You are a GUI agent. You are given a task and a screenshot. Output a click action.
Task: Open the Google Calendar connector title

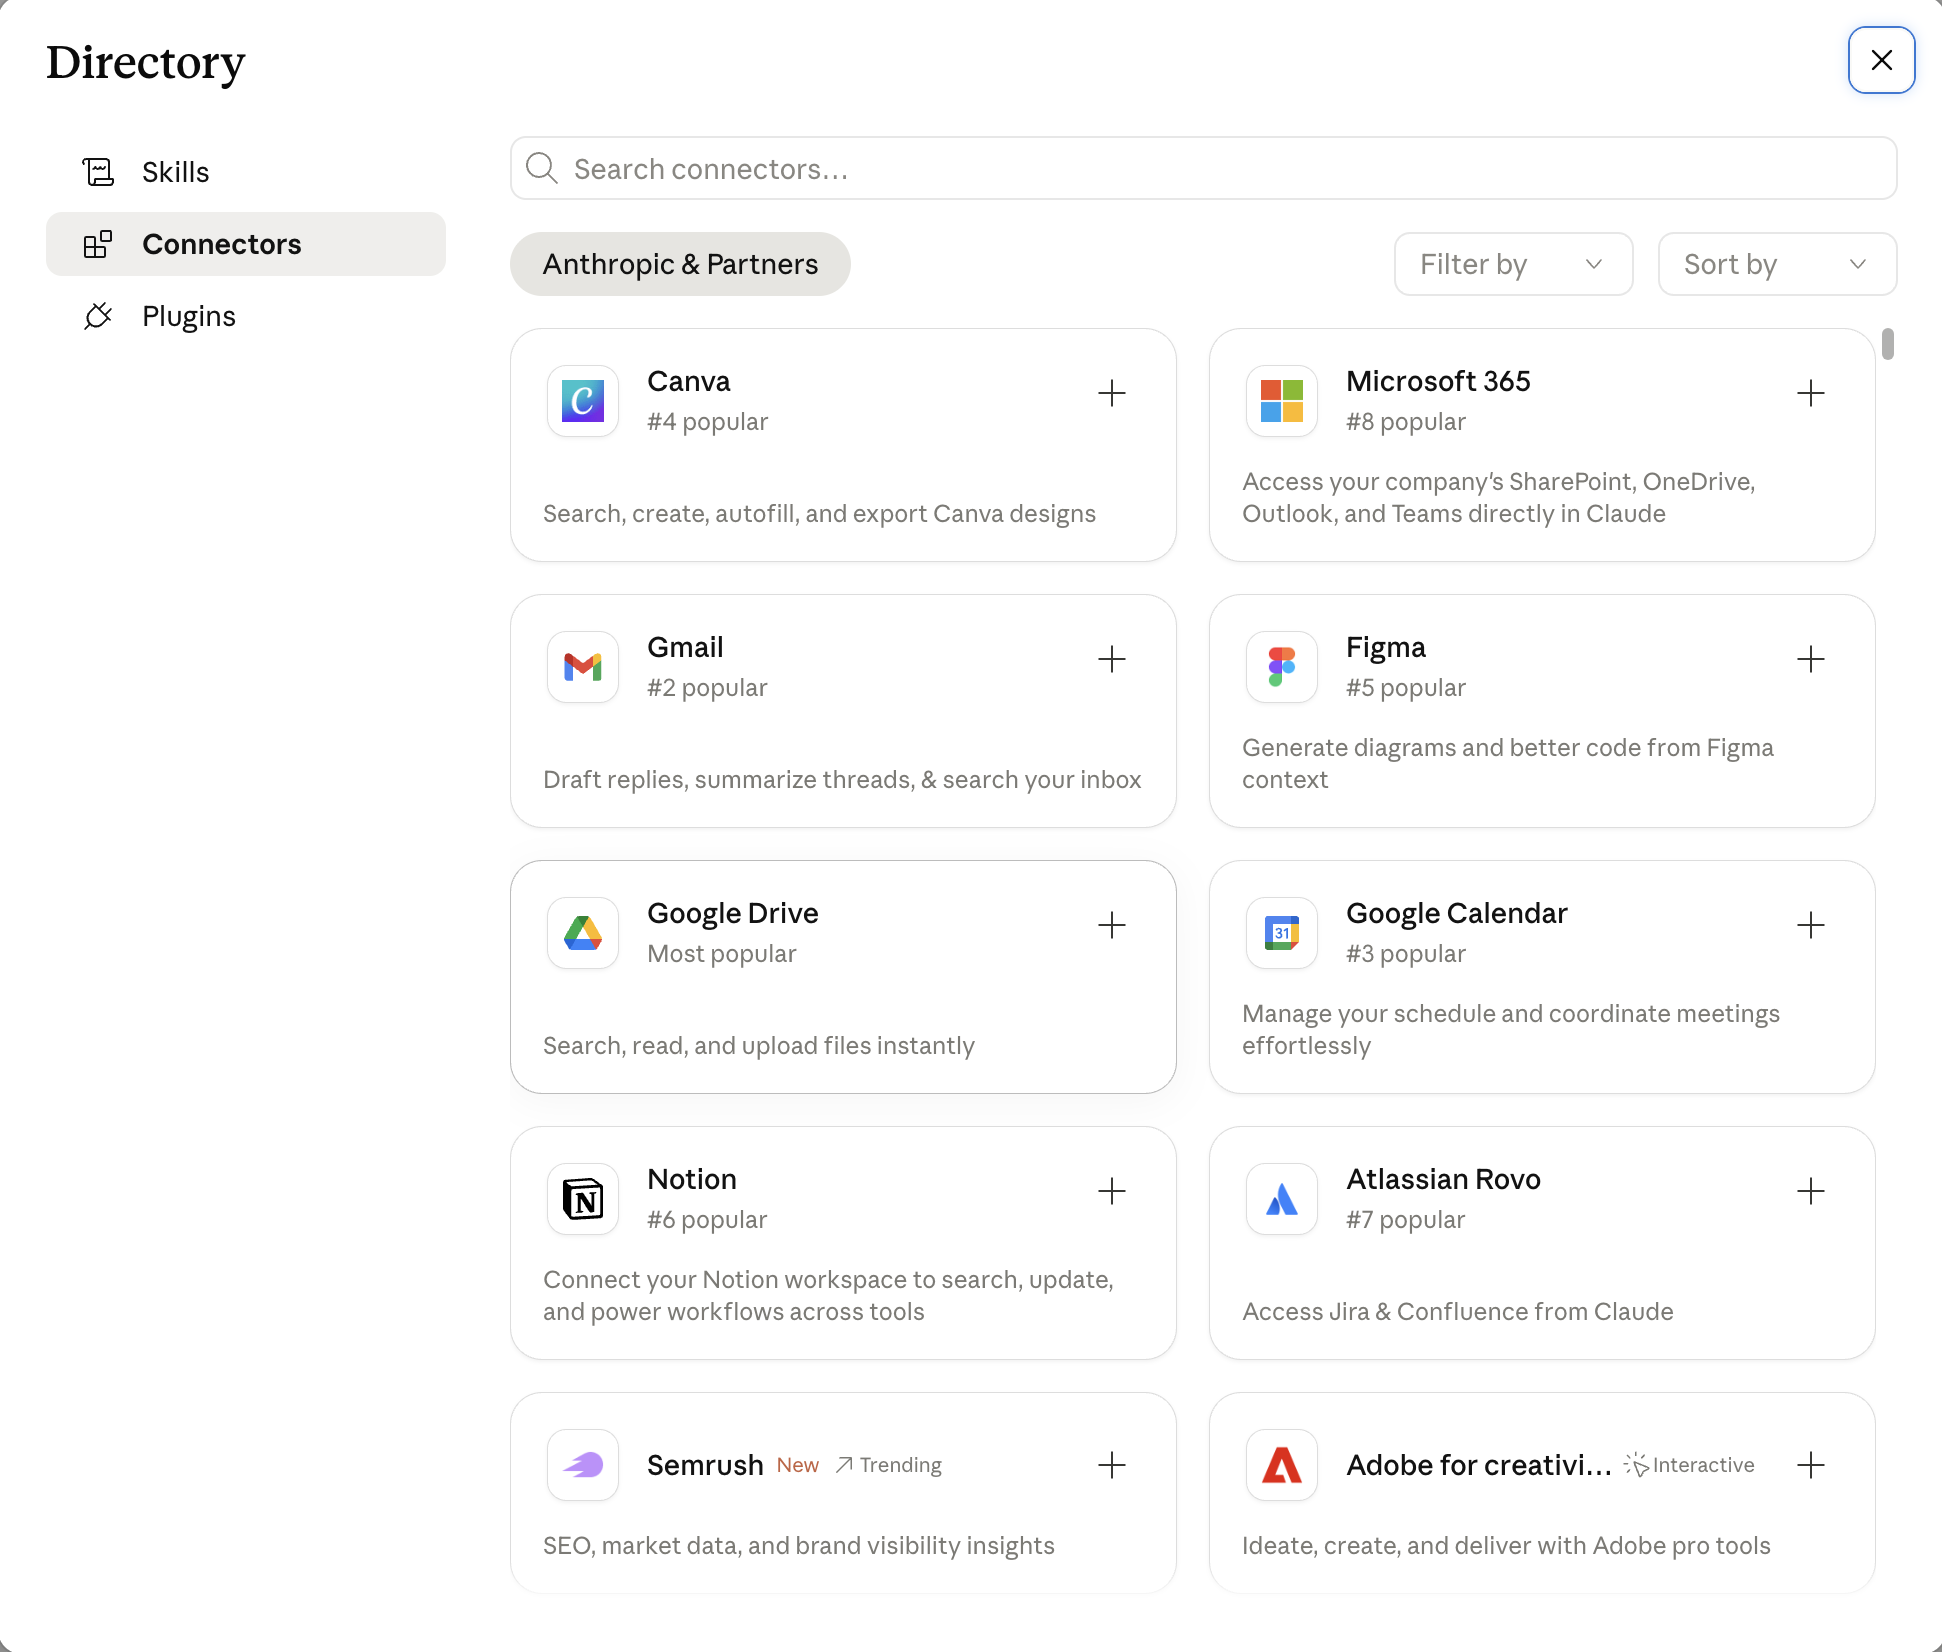pyautogui.click(x=1457, y=913)
